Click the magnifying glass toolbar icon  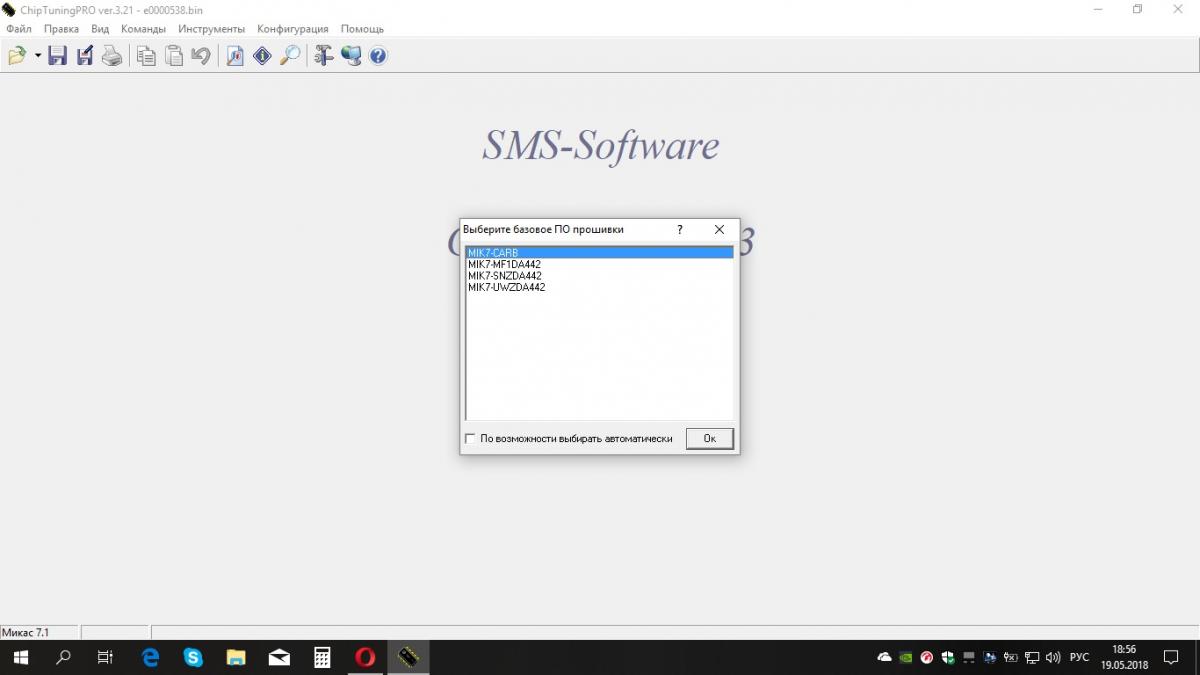pyautogui.click(x=290, y=56)
